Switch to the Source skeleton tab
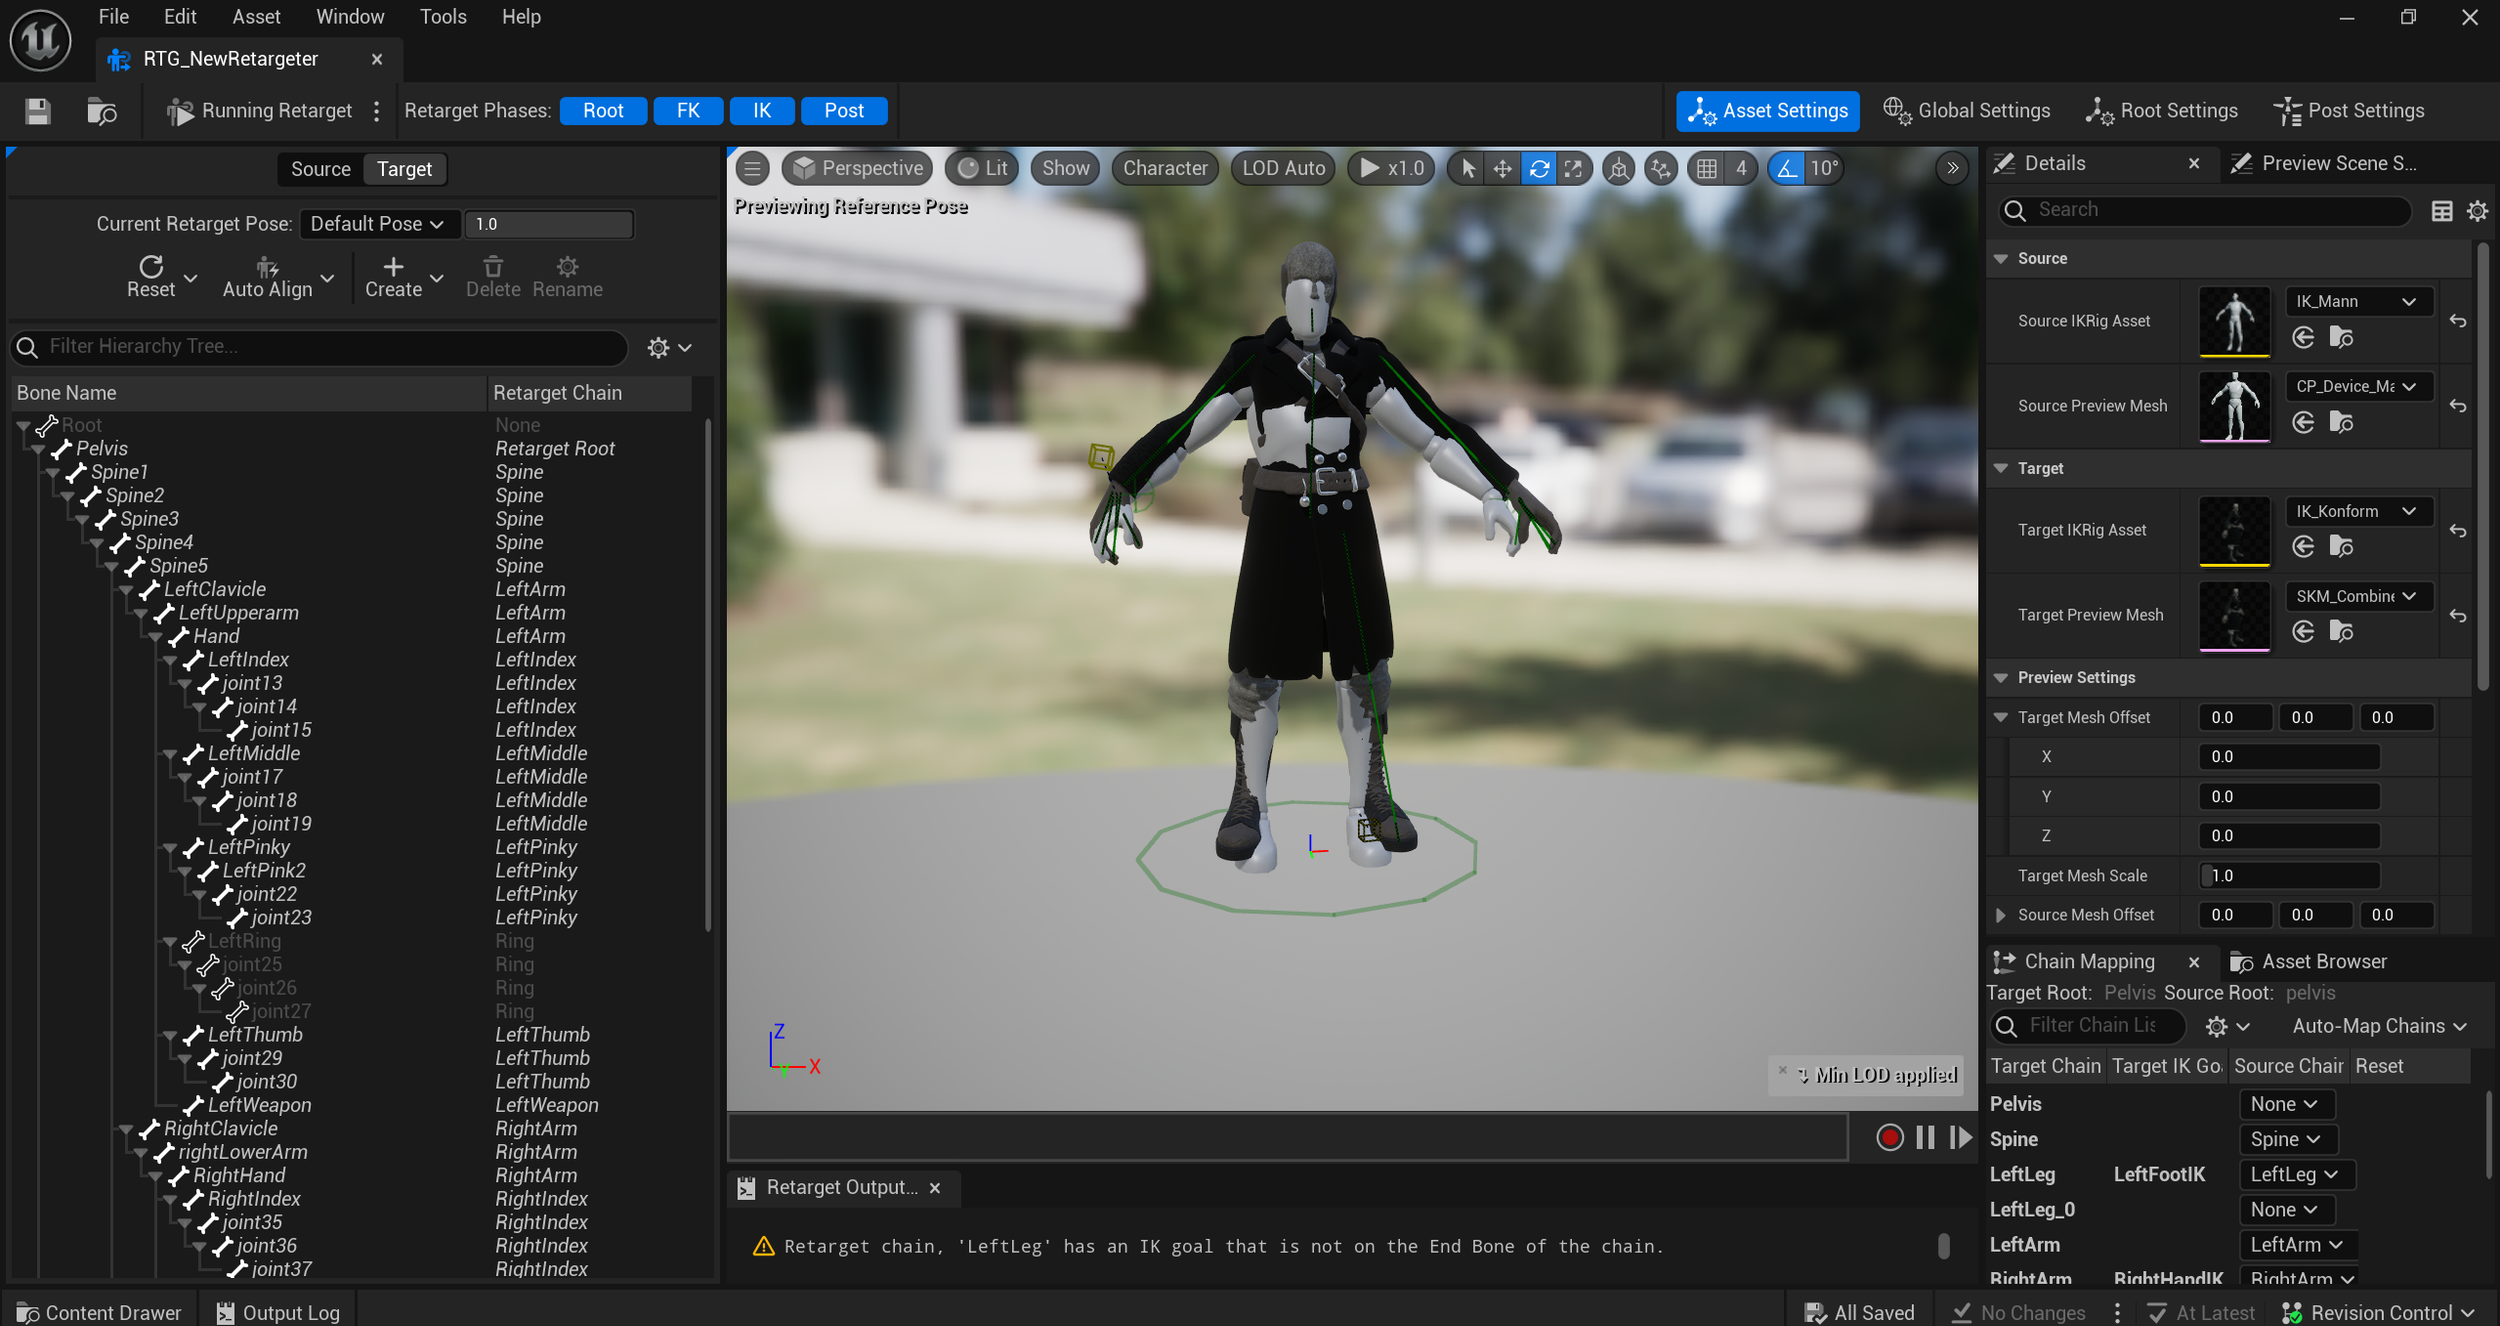Screen dimensions: 2500x1326 [320, 169]
